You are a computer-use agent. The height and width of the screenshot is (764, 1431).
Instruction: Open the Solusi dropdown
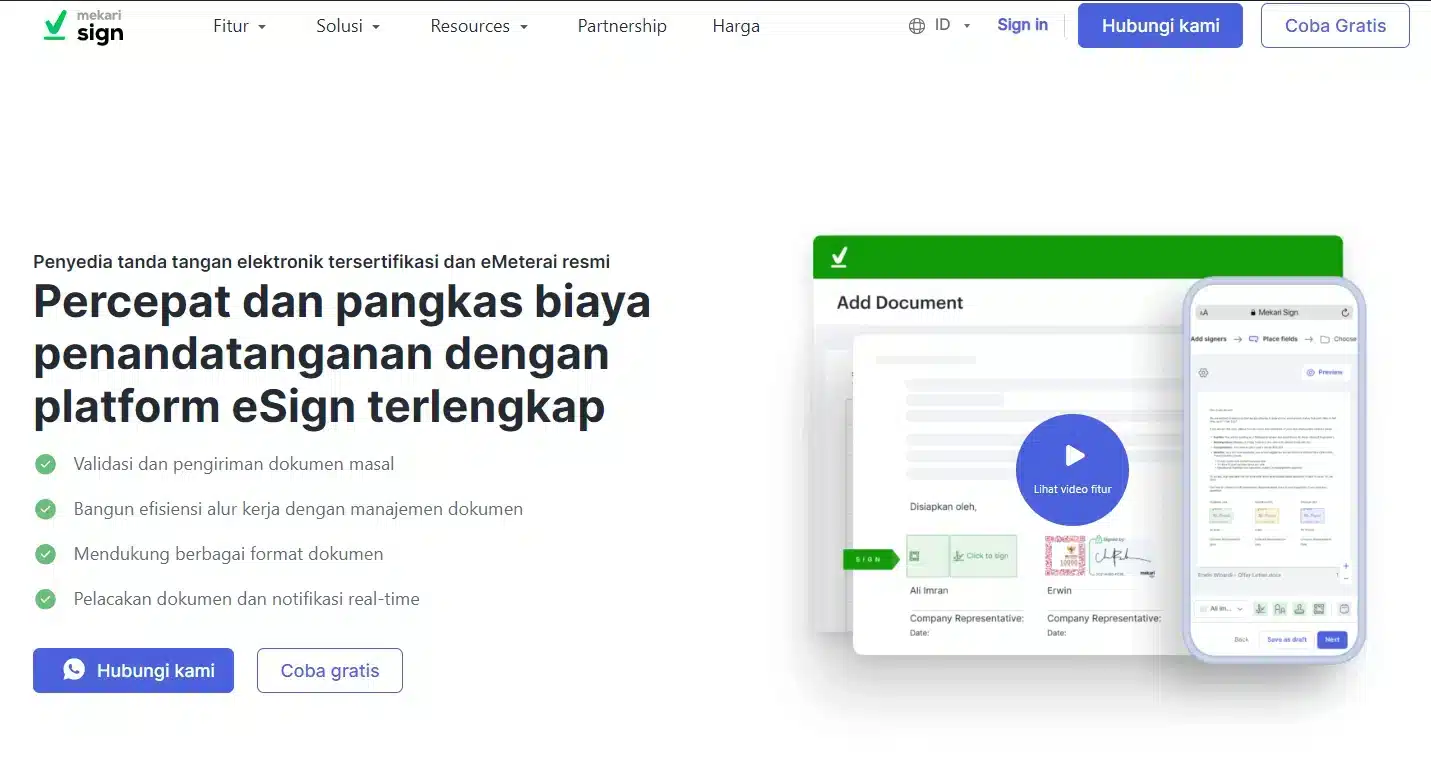click(x=347, y=26)
